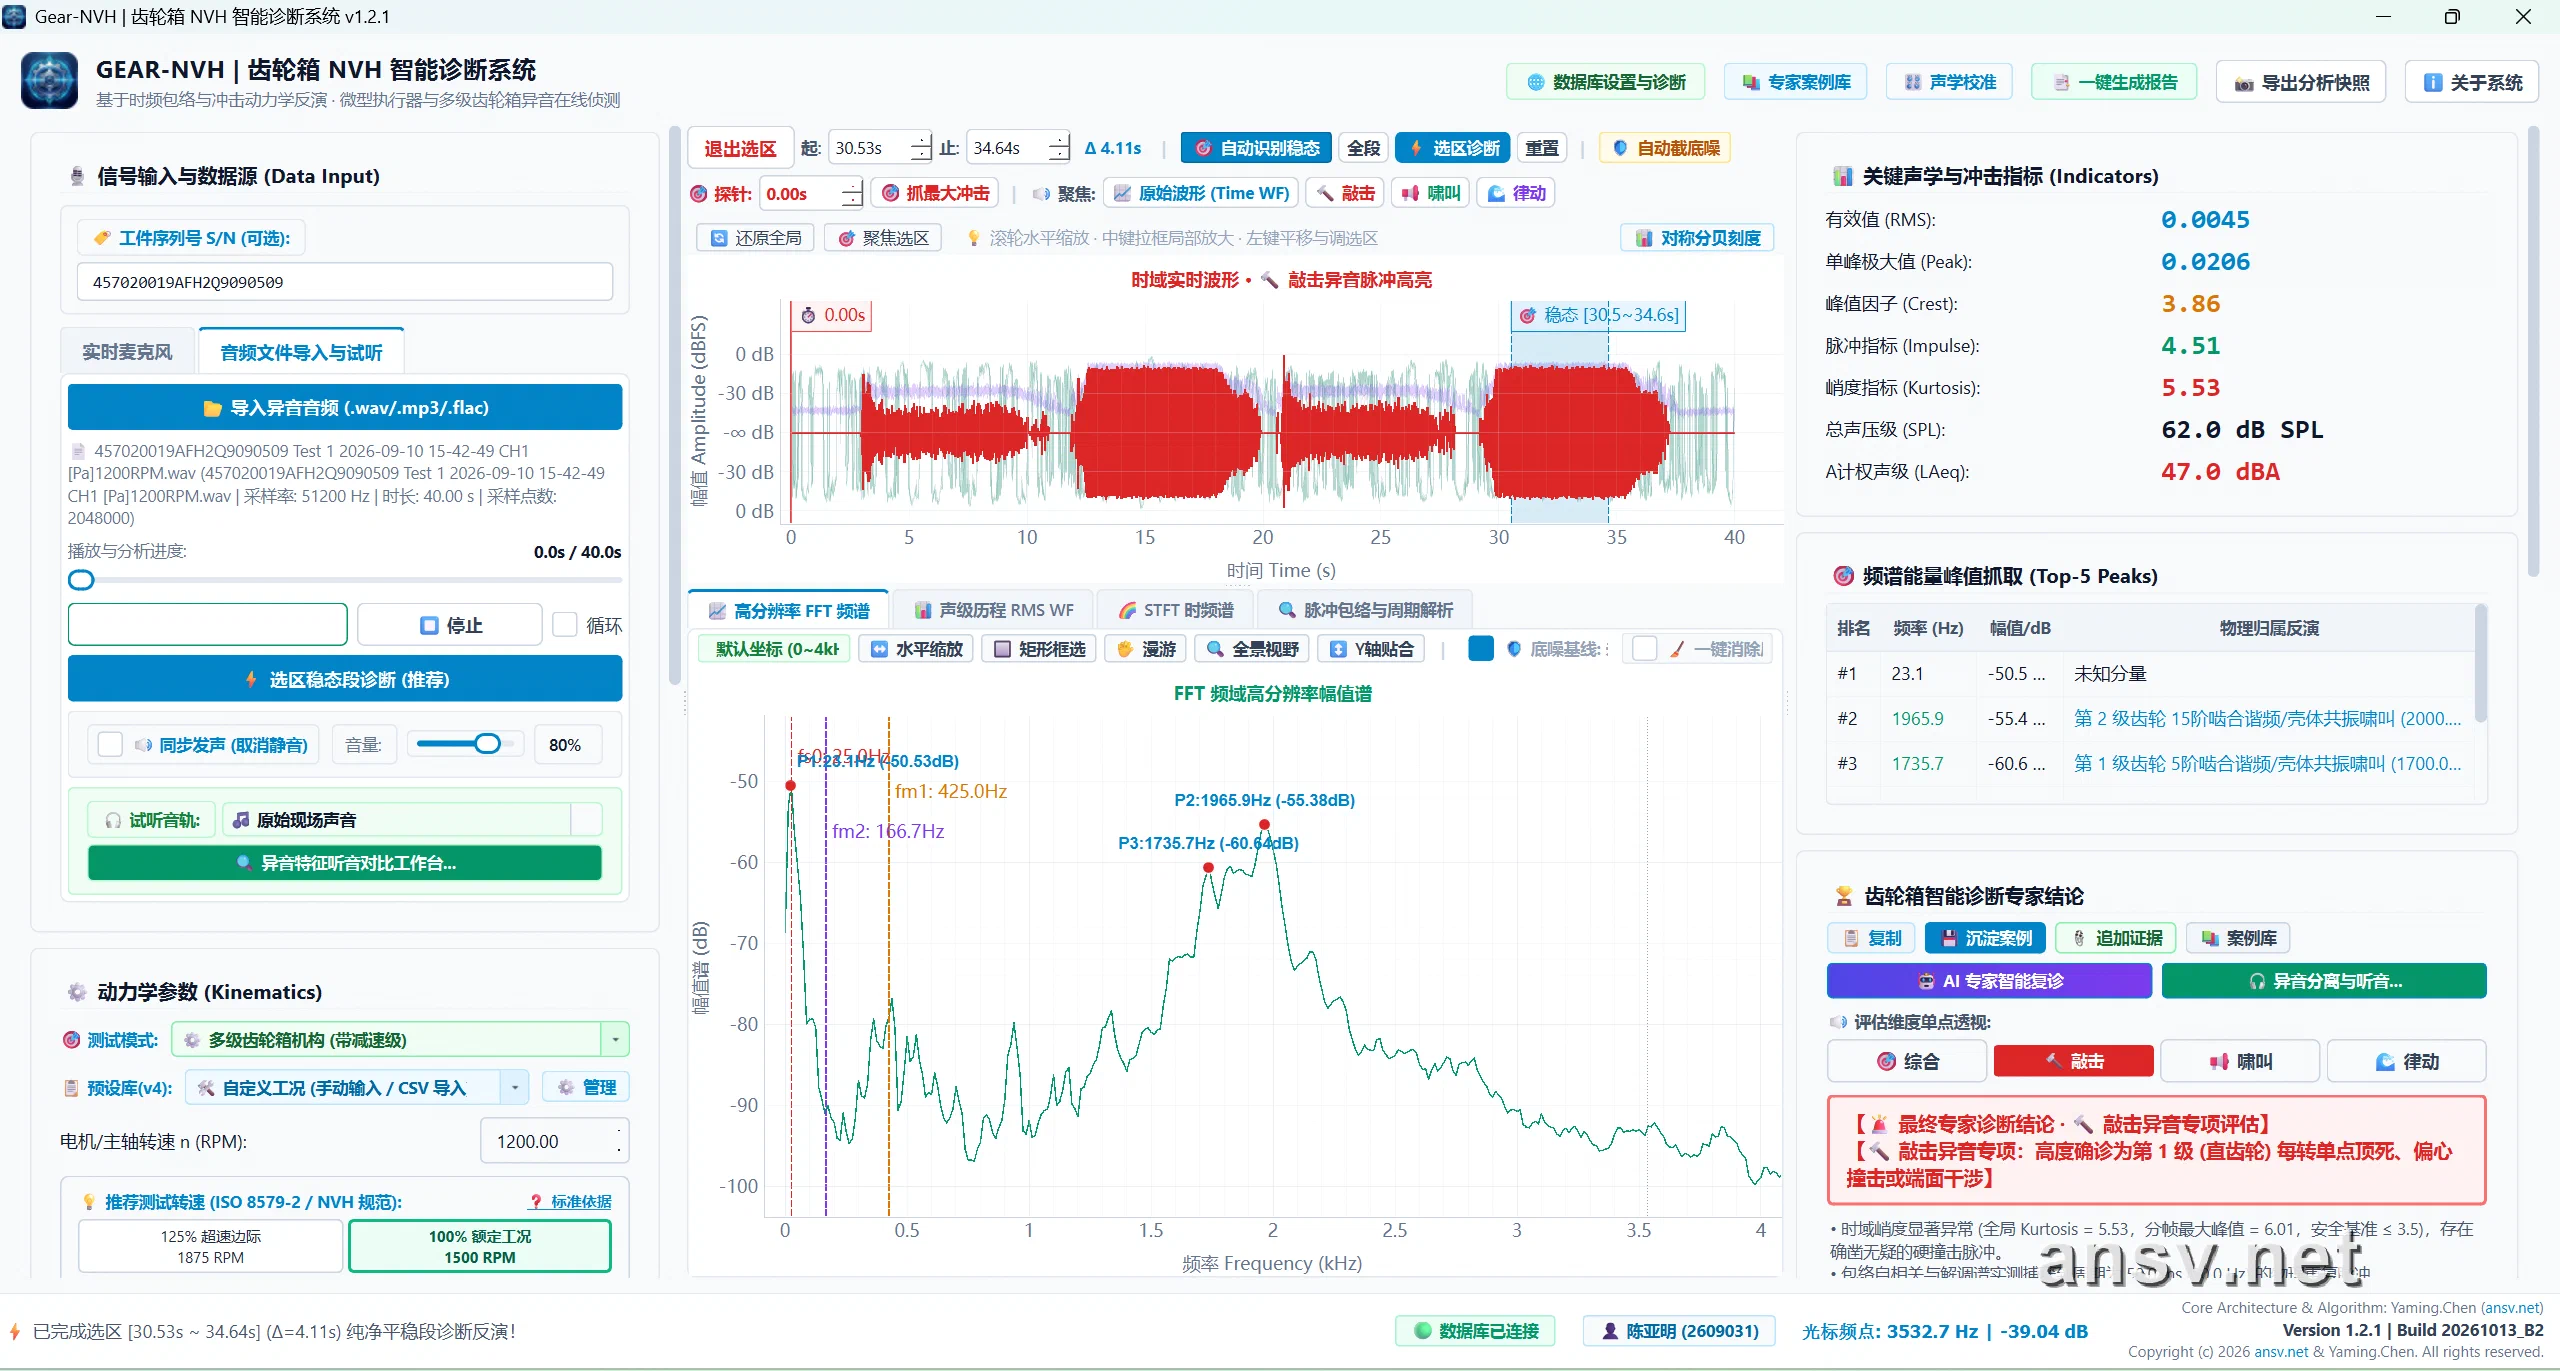Click 还原全局 to restore the full waveform view
Image resolution: width=2560 pixels, height=1371 pixels.
756,238
